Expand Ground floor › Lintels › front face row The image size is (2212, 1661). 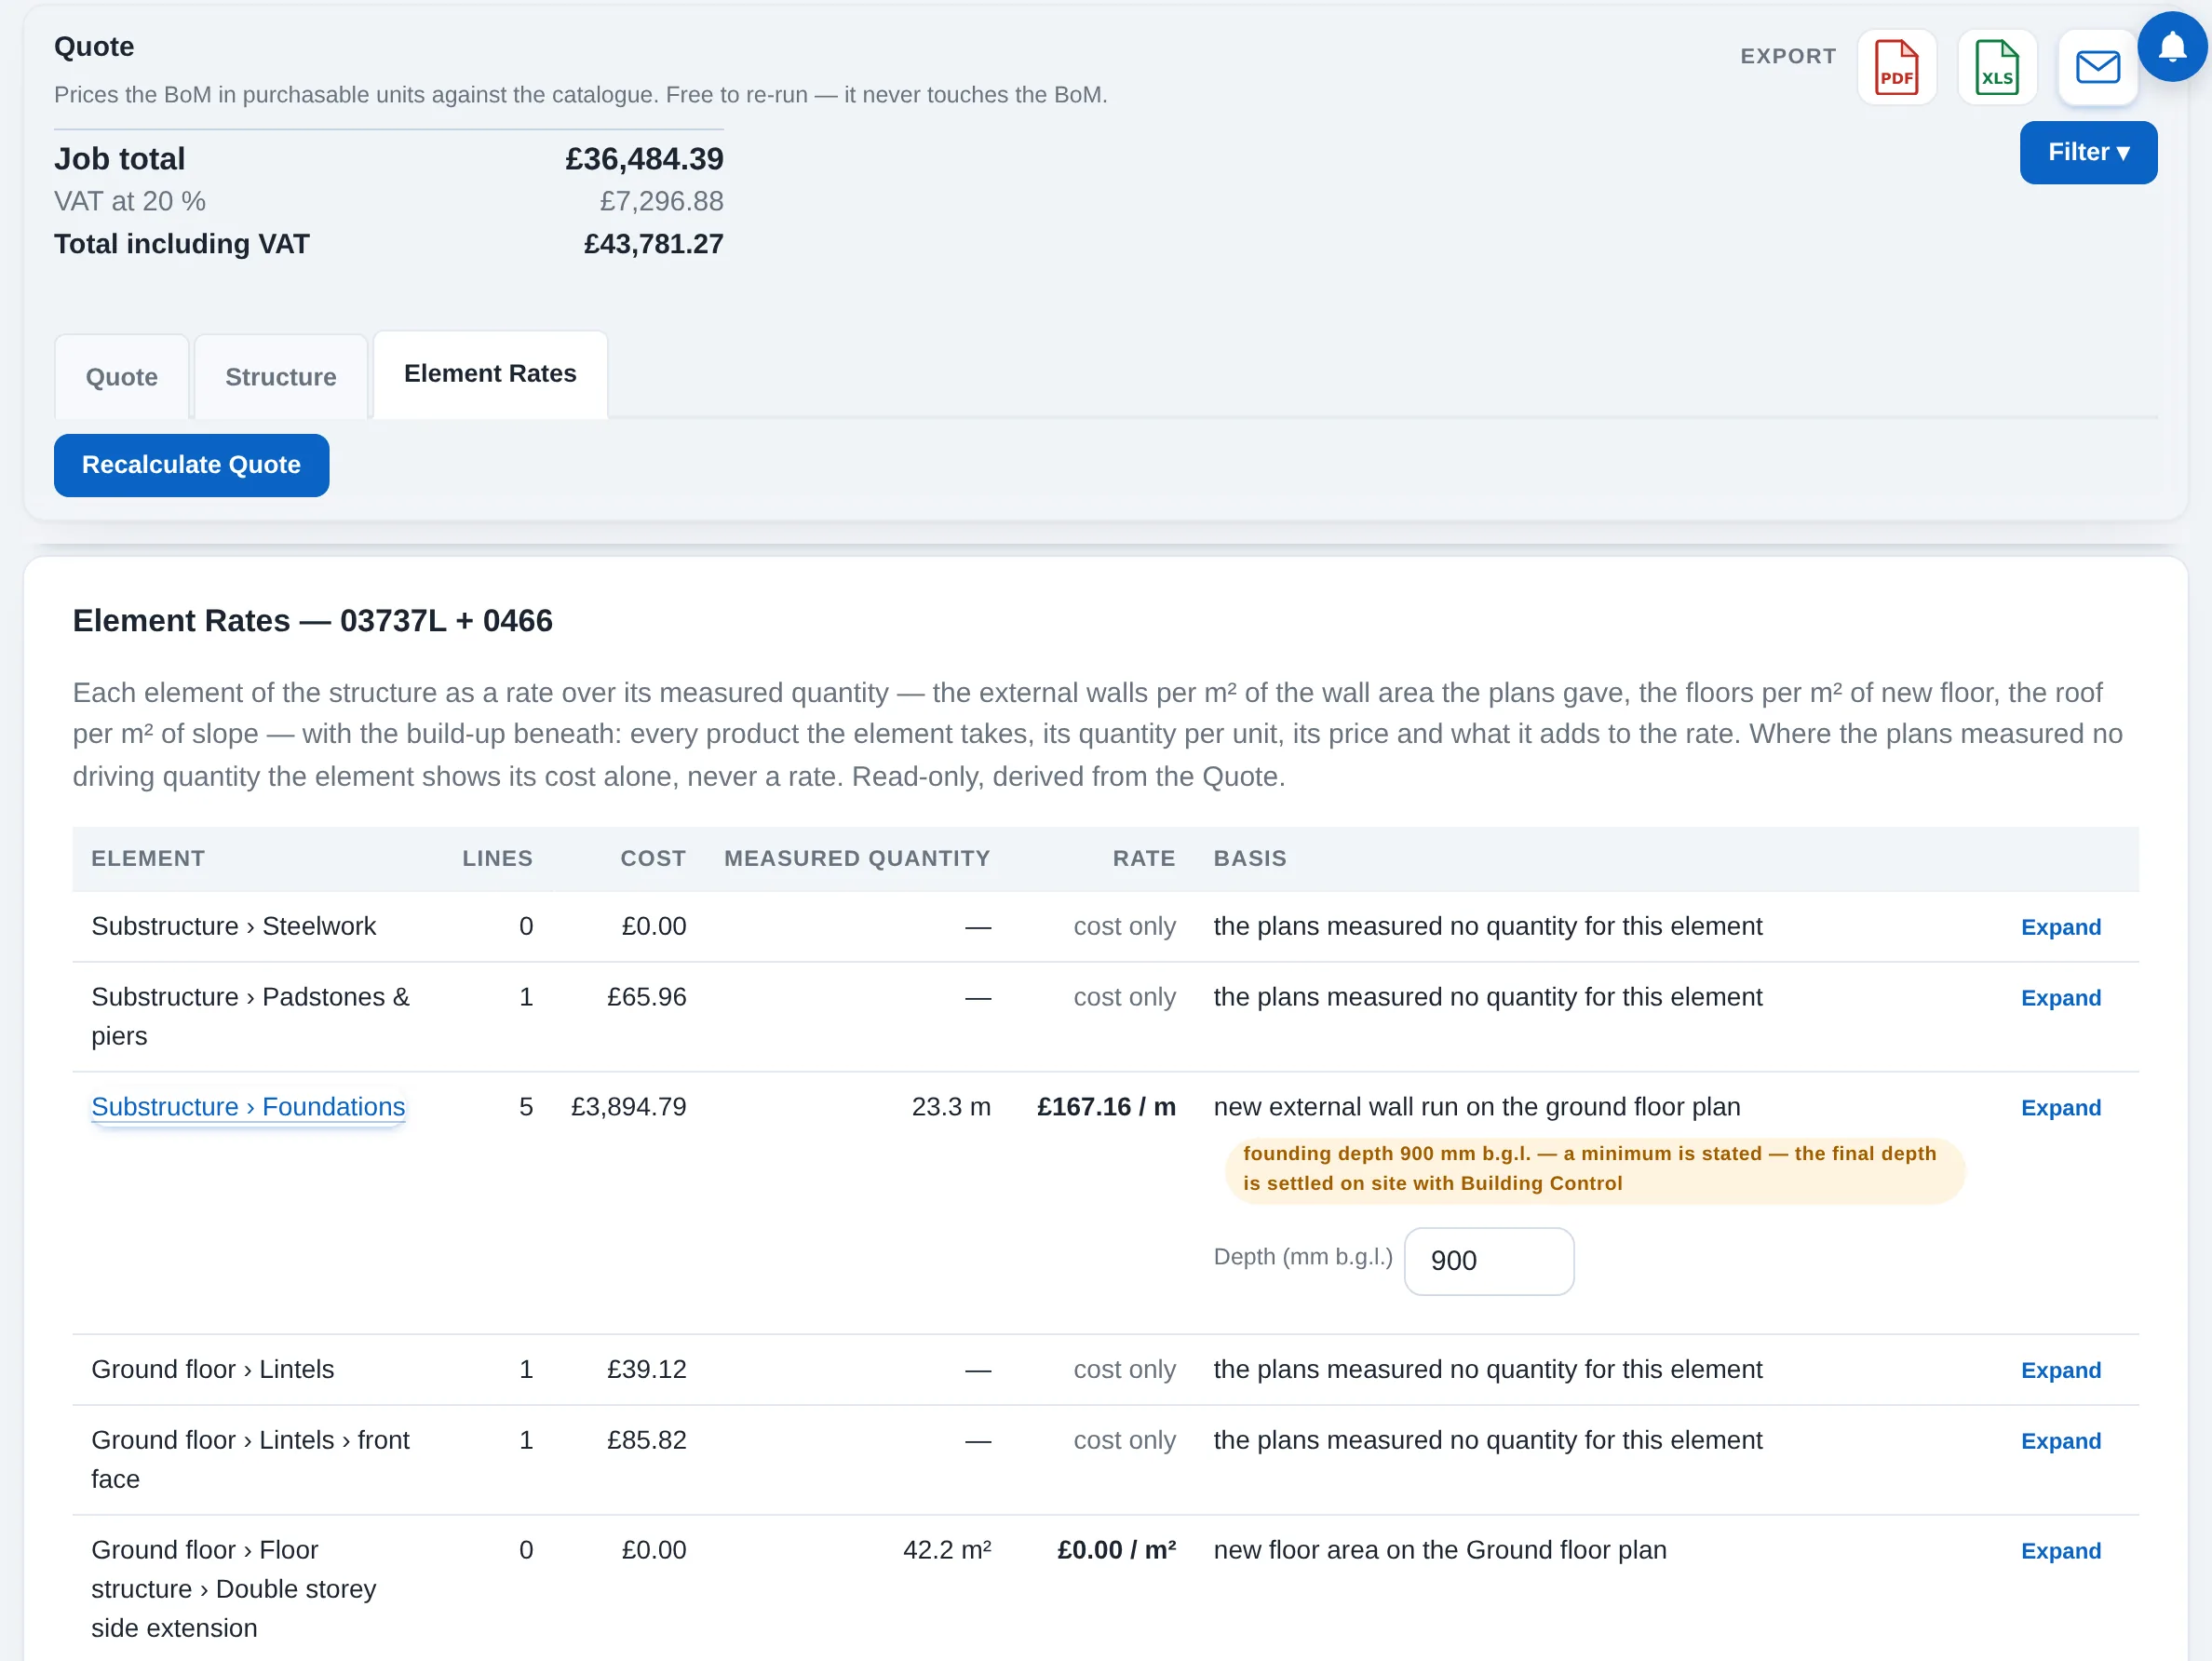coord(2060,1441)
